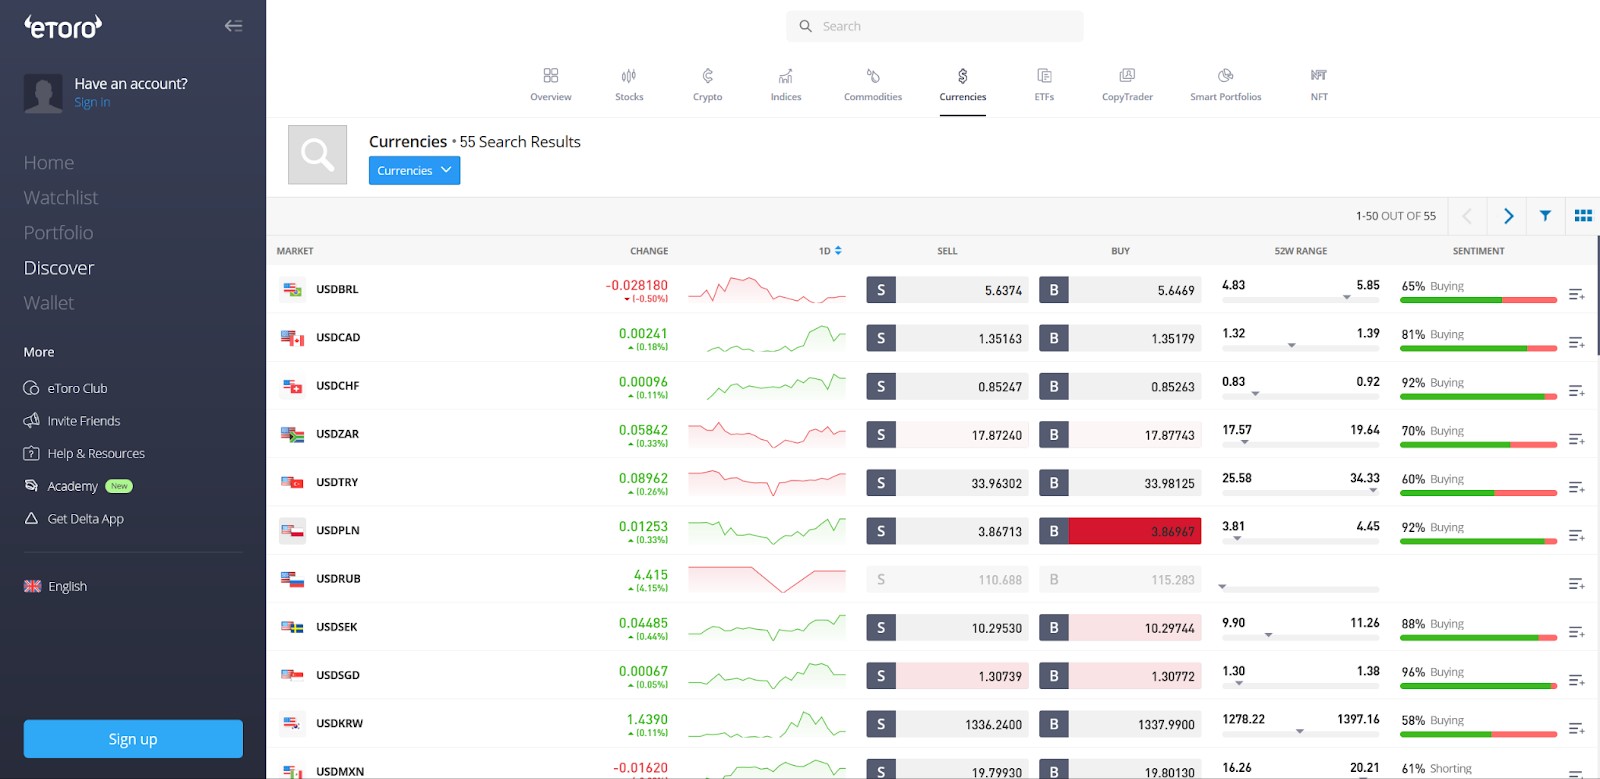
Task: Click the USDBRL sell S button
Action: coord(881,290)
